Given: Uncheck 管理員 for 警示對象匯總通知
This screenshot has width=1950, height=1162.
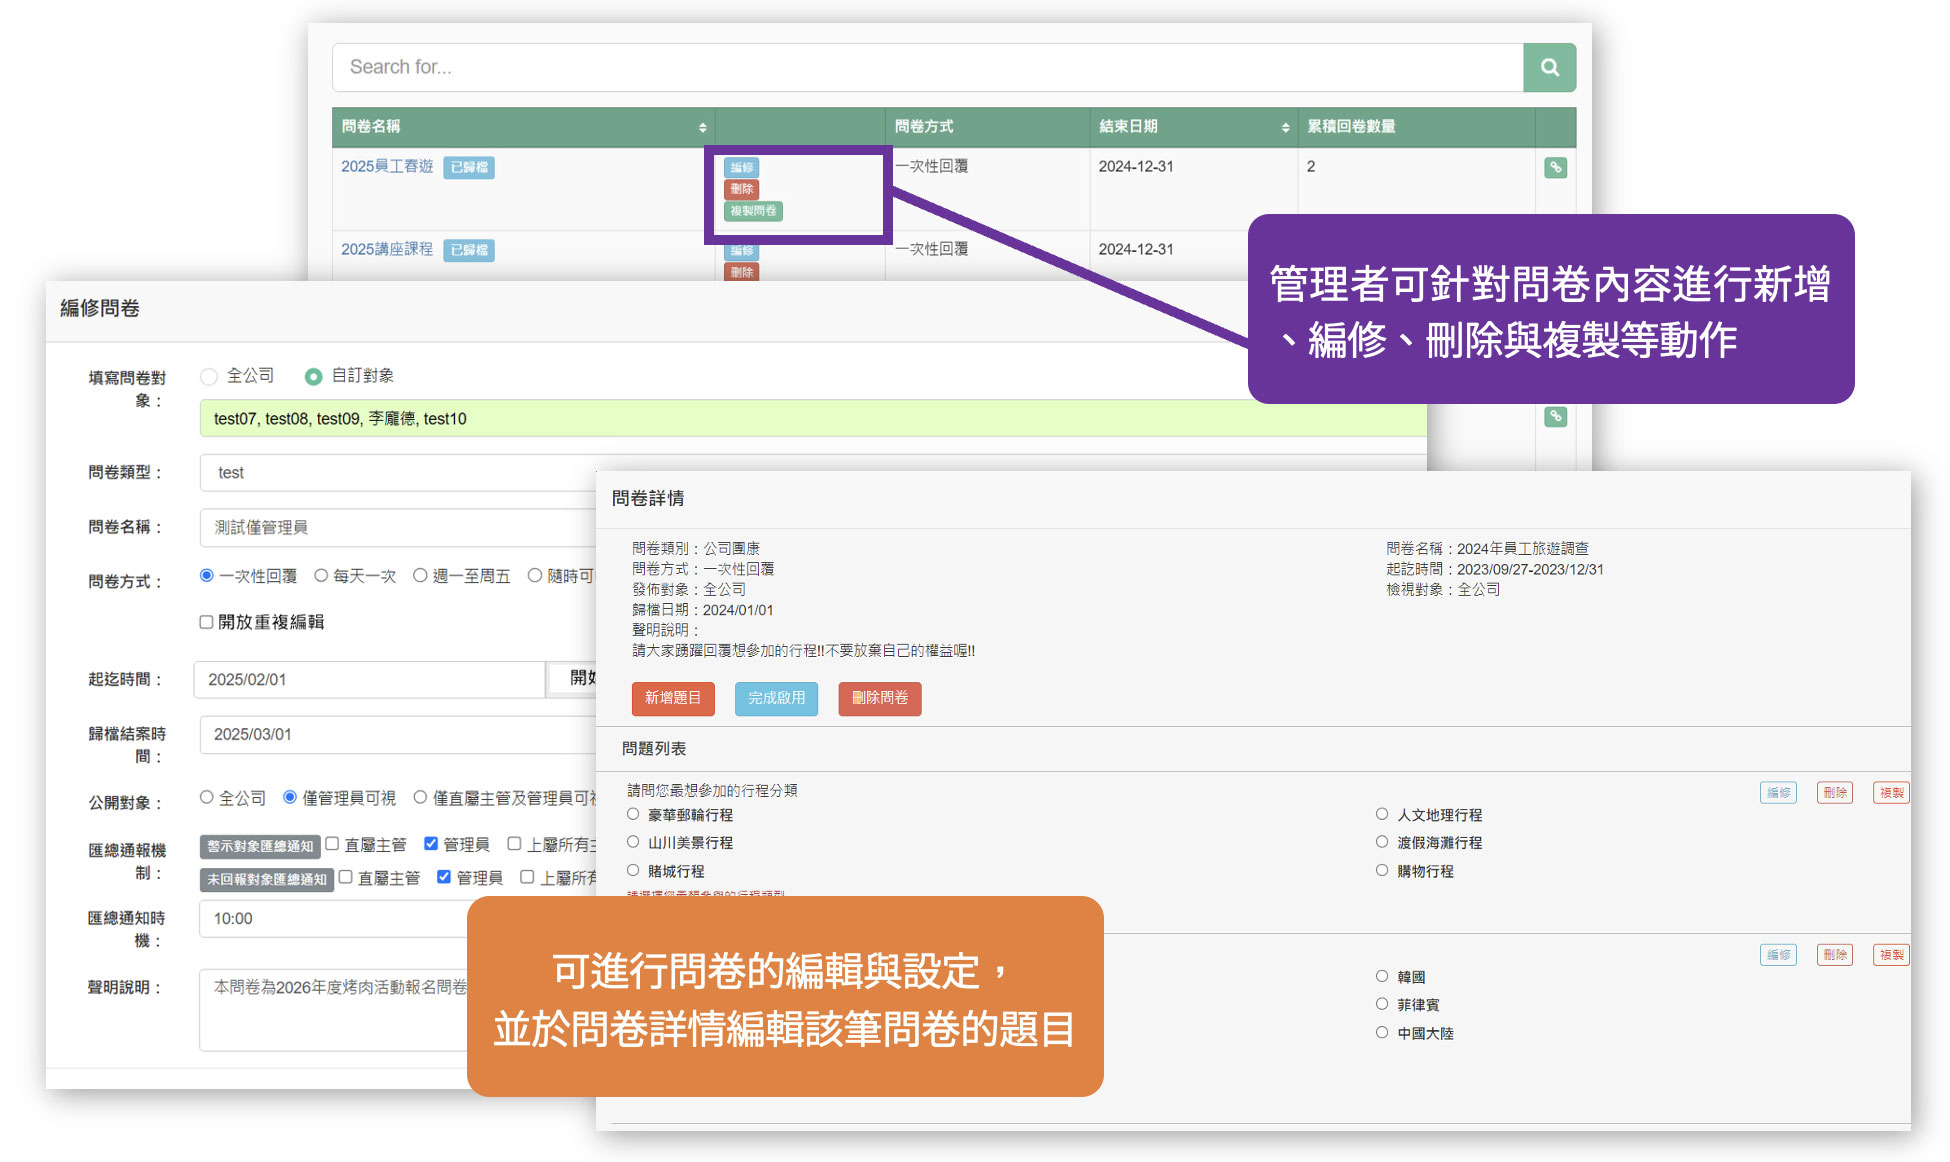Looking at the screenshot, I should click(x=431, y=844).
